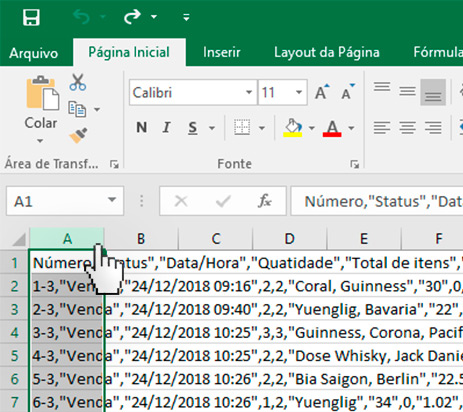
Task: Open the Fórmulas tab
Action: tap(438, 52)
